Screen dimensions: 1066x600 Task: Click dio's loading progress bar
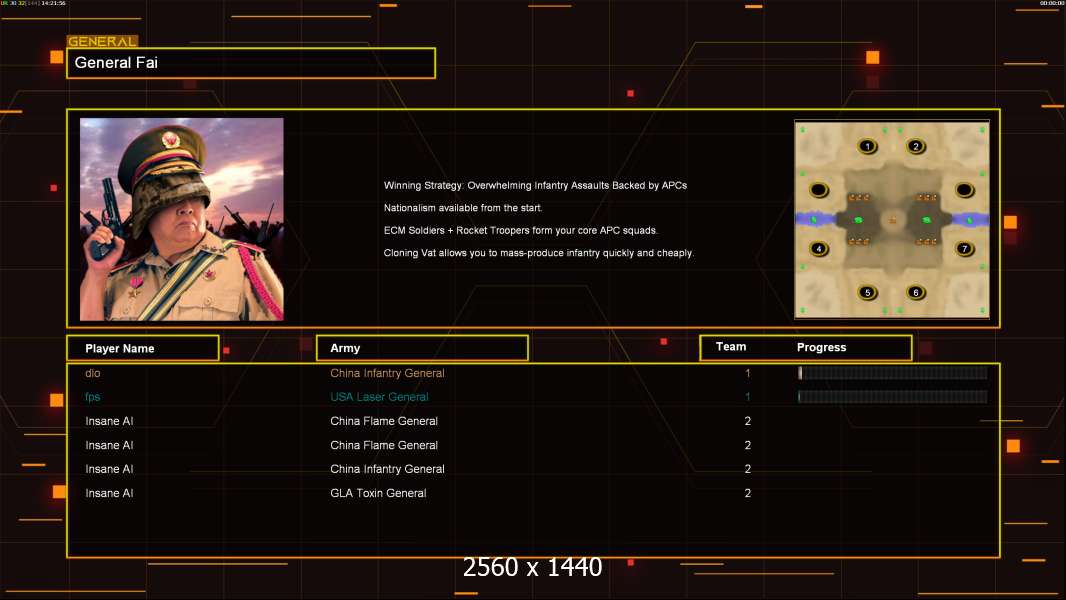point(893,372)
